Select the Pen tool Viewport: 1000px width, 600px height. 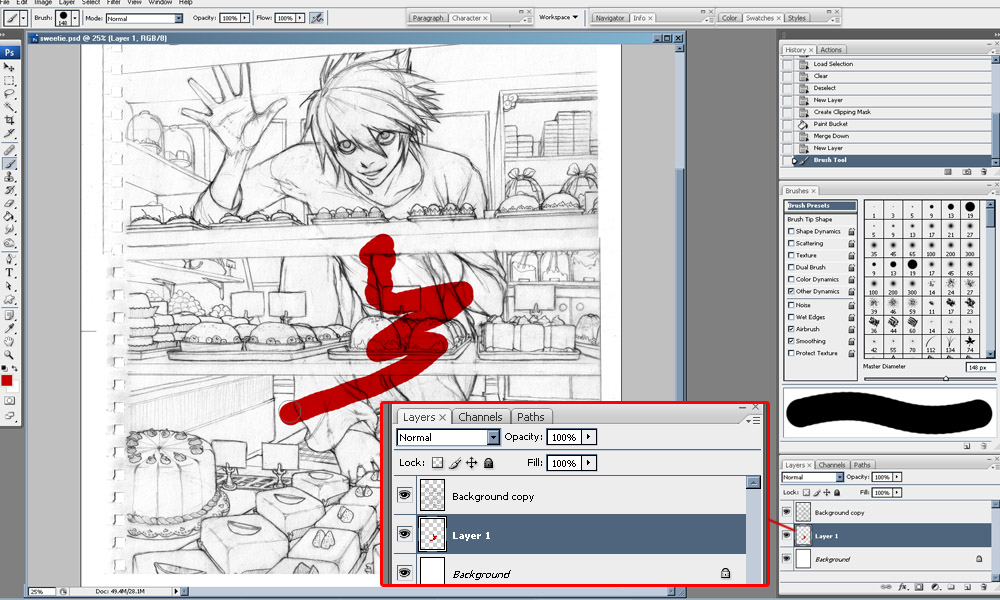pyautogui.click(x=9, y=259)
